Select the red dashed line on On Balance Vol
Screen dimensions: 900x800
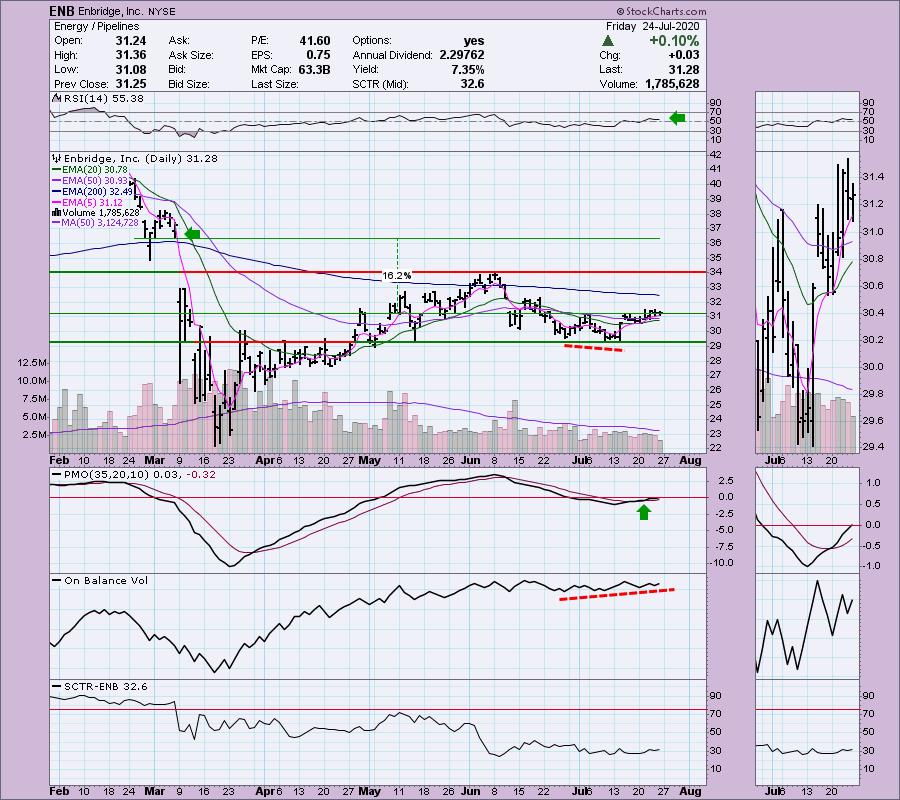(x=616, y=594)
